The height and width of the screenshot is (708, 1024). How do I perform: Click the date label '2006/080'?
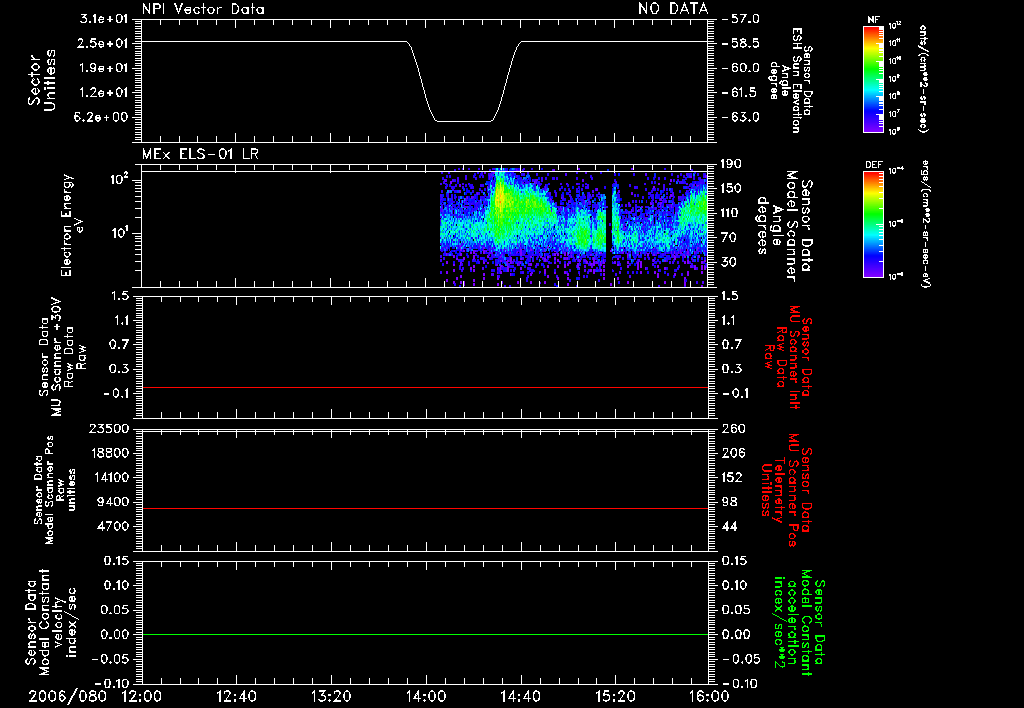[x=67, y=696]
